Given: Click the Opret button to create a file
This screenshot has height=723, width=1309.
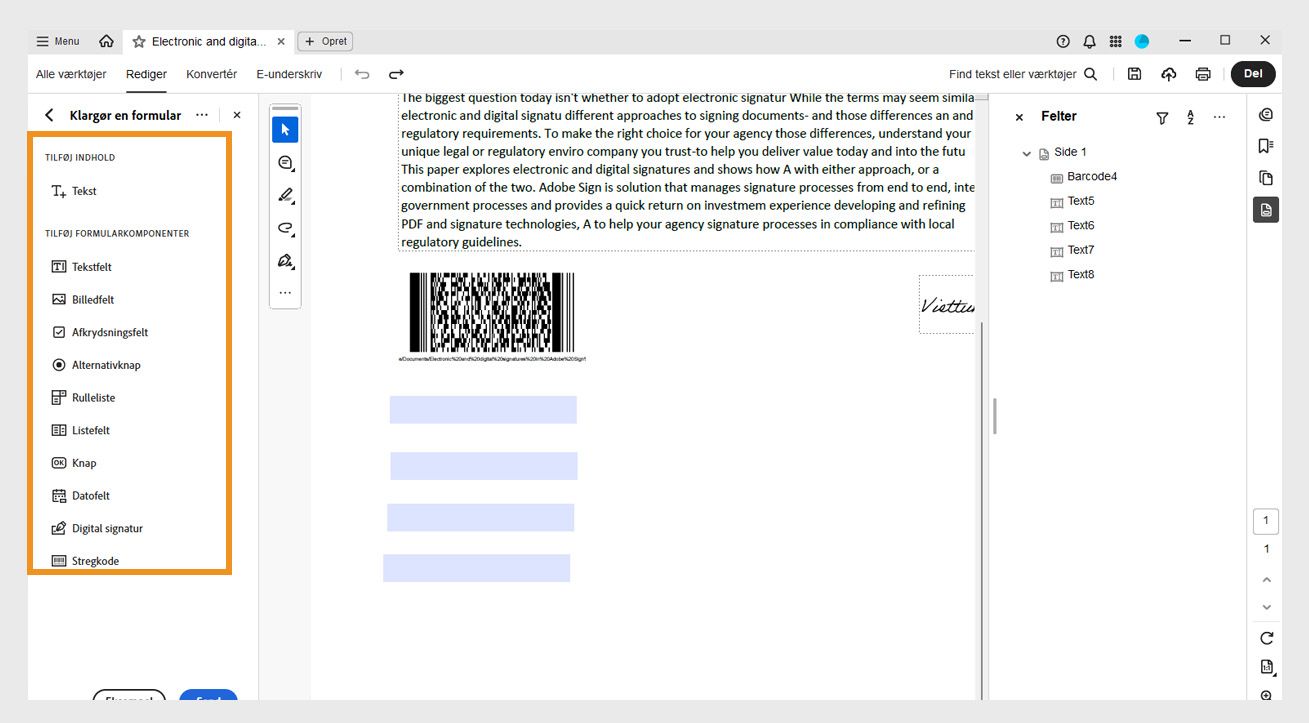Looking at the screenshot, I should click(326, 41).
